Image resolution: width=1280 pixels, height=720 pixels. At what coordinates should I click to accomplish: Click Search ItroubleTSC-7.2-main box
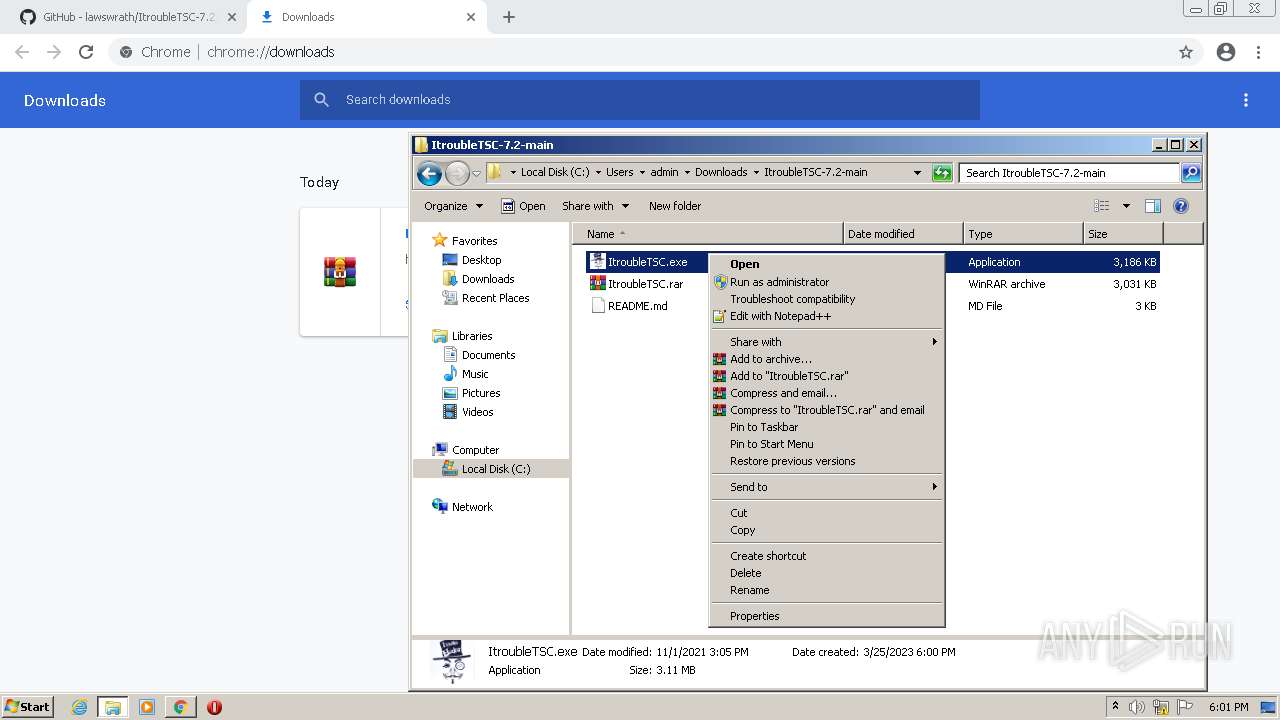[x=1069, y=173]
